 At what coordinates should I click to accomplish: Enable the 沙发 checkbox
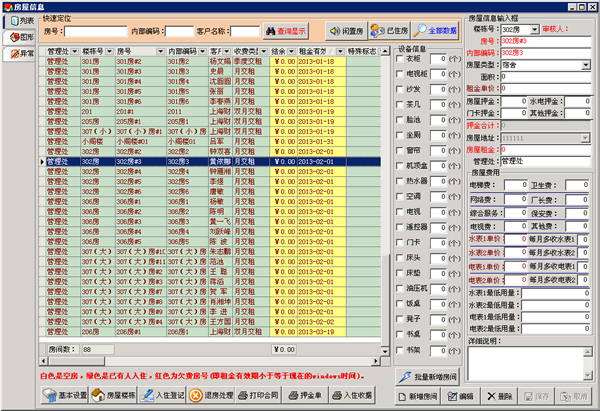click(x=399, y=89)
